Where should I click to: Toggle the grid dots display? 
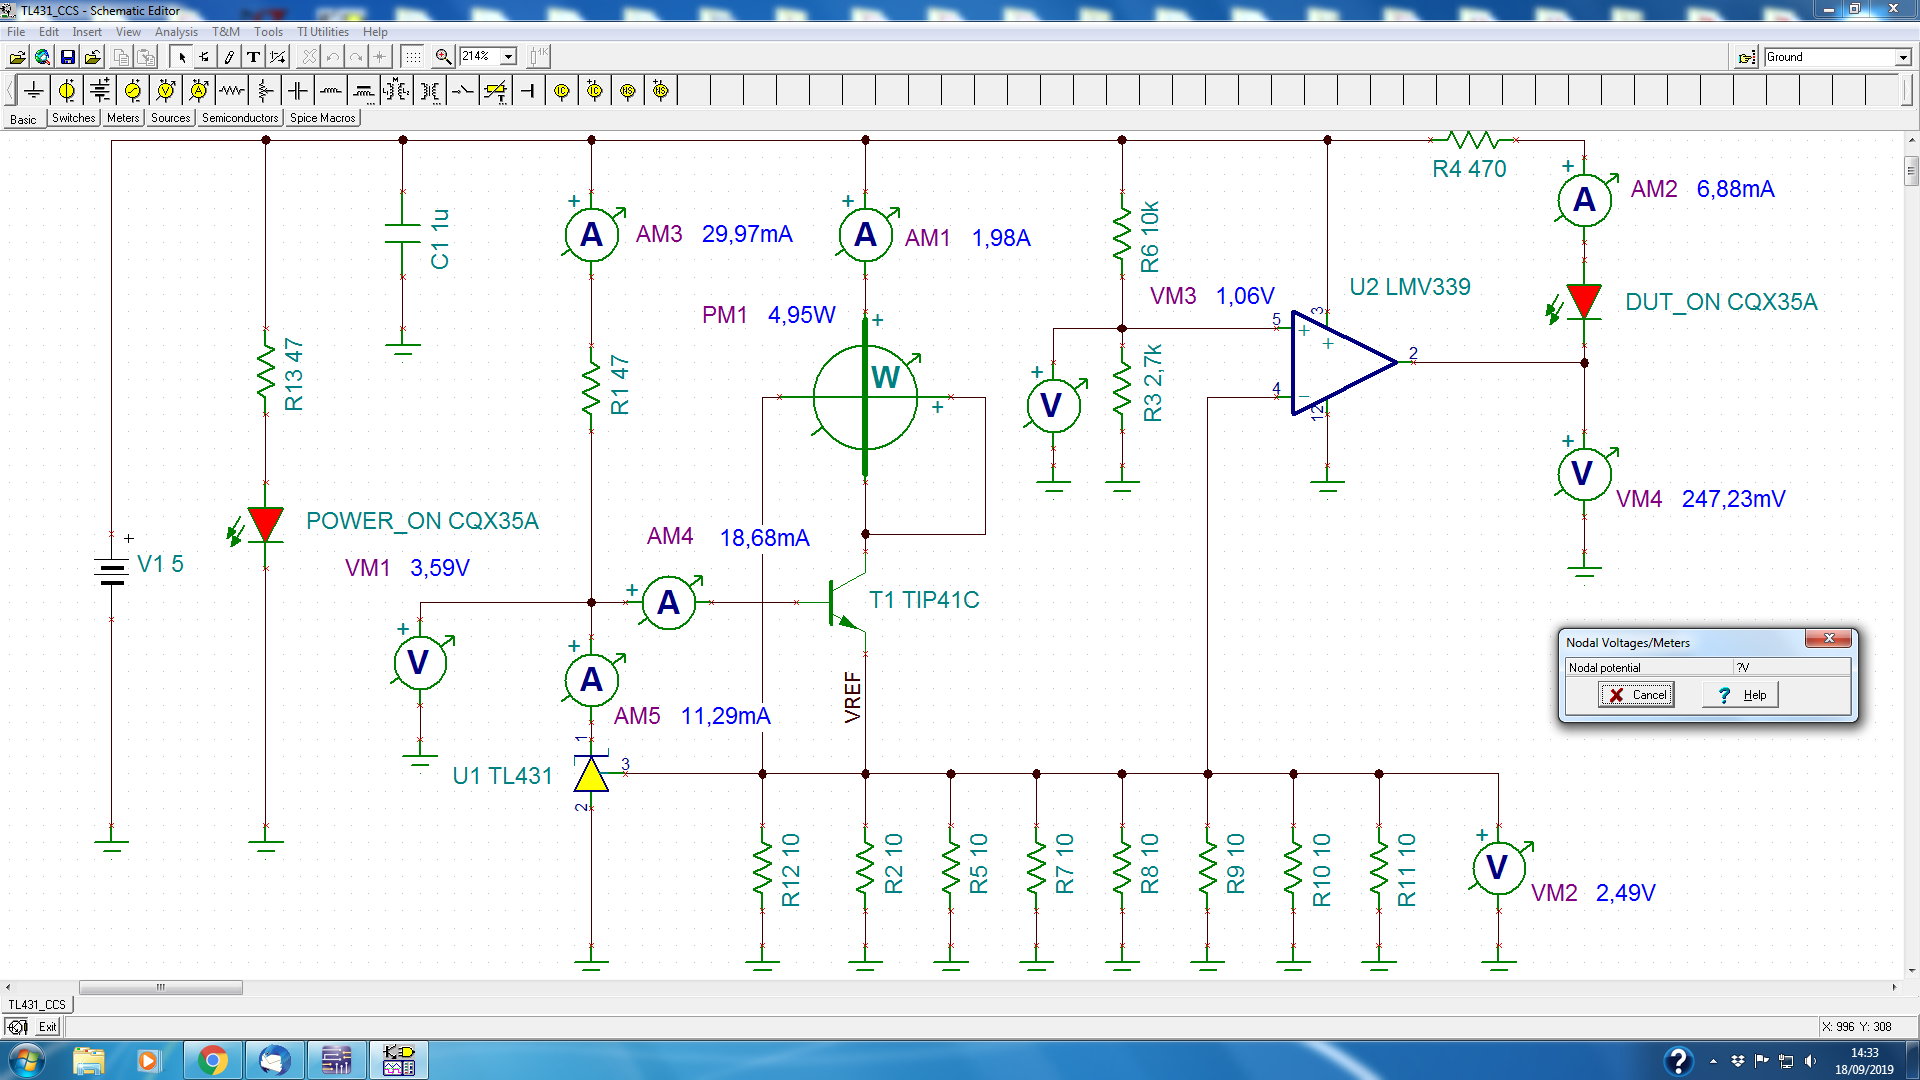(x=412, y=57)
